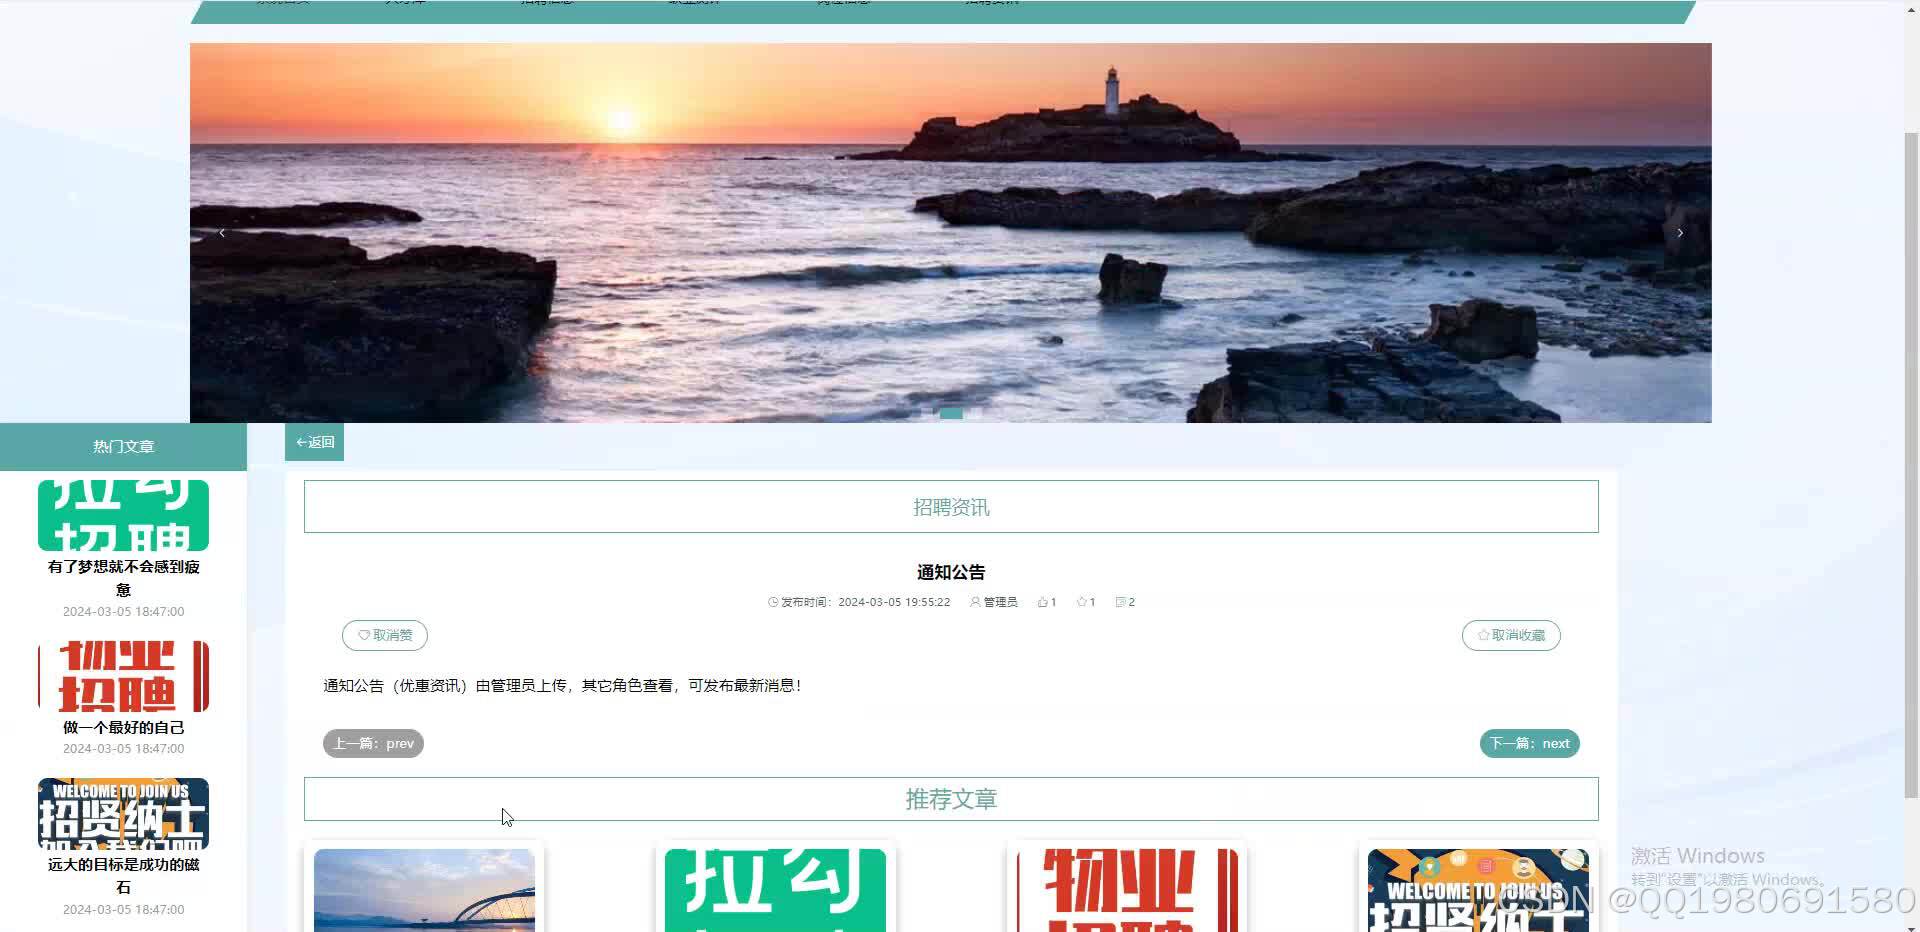Select the active carousel indicator dot

point(948,413)
